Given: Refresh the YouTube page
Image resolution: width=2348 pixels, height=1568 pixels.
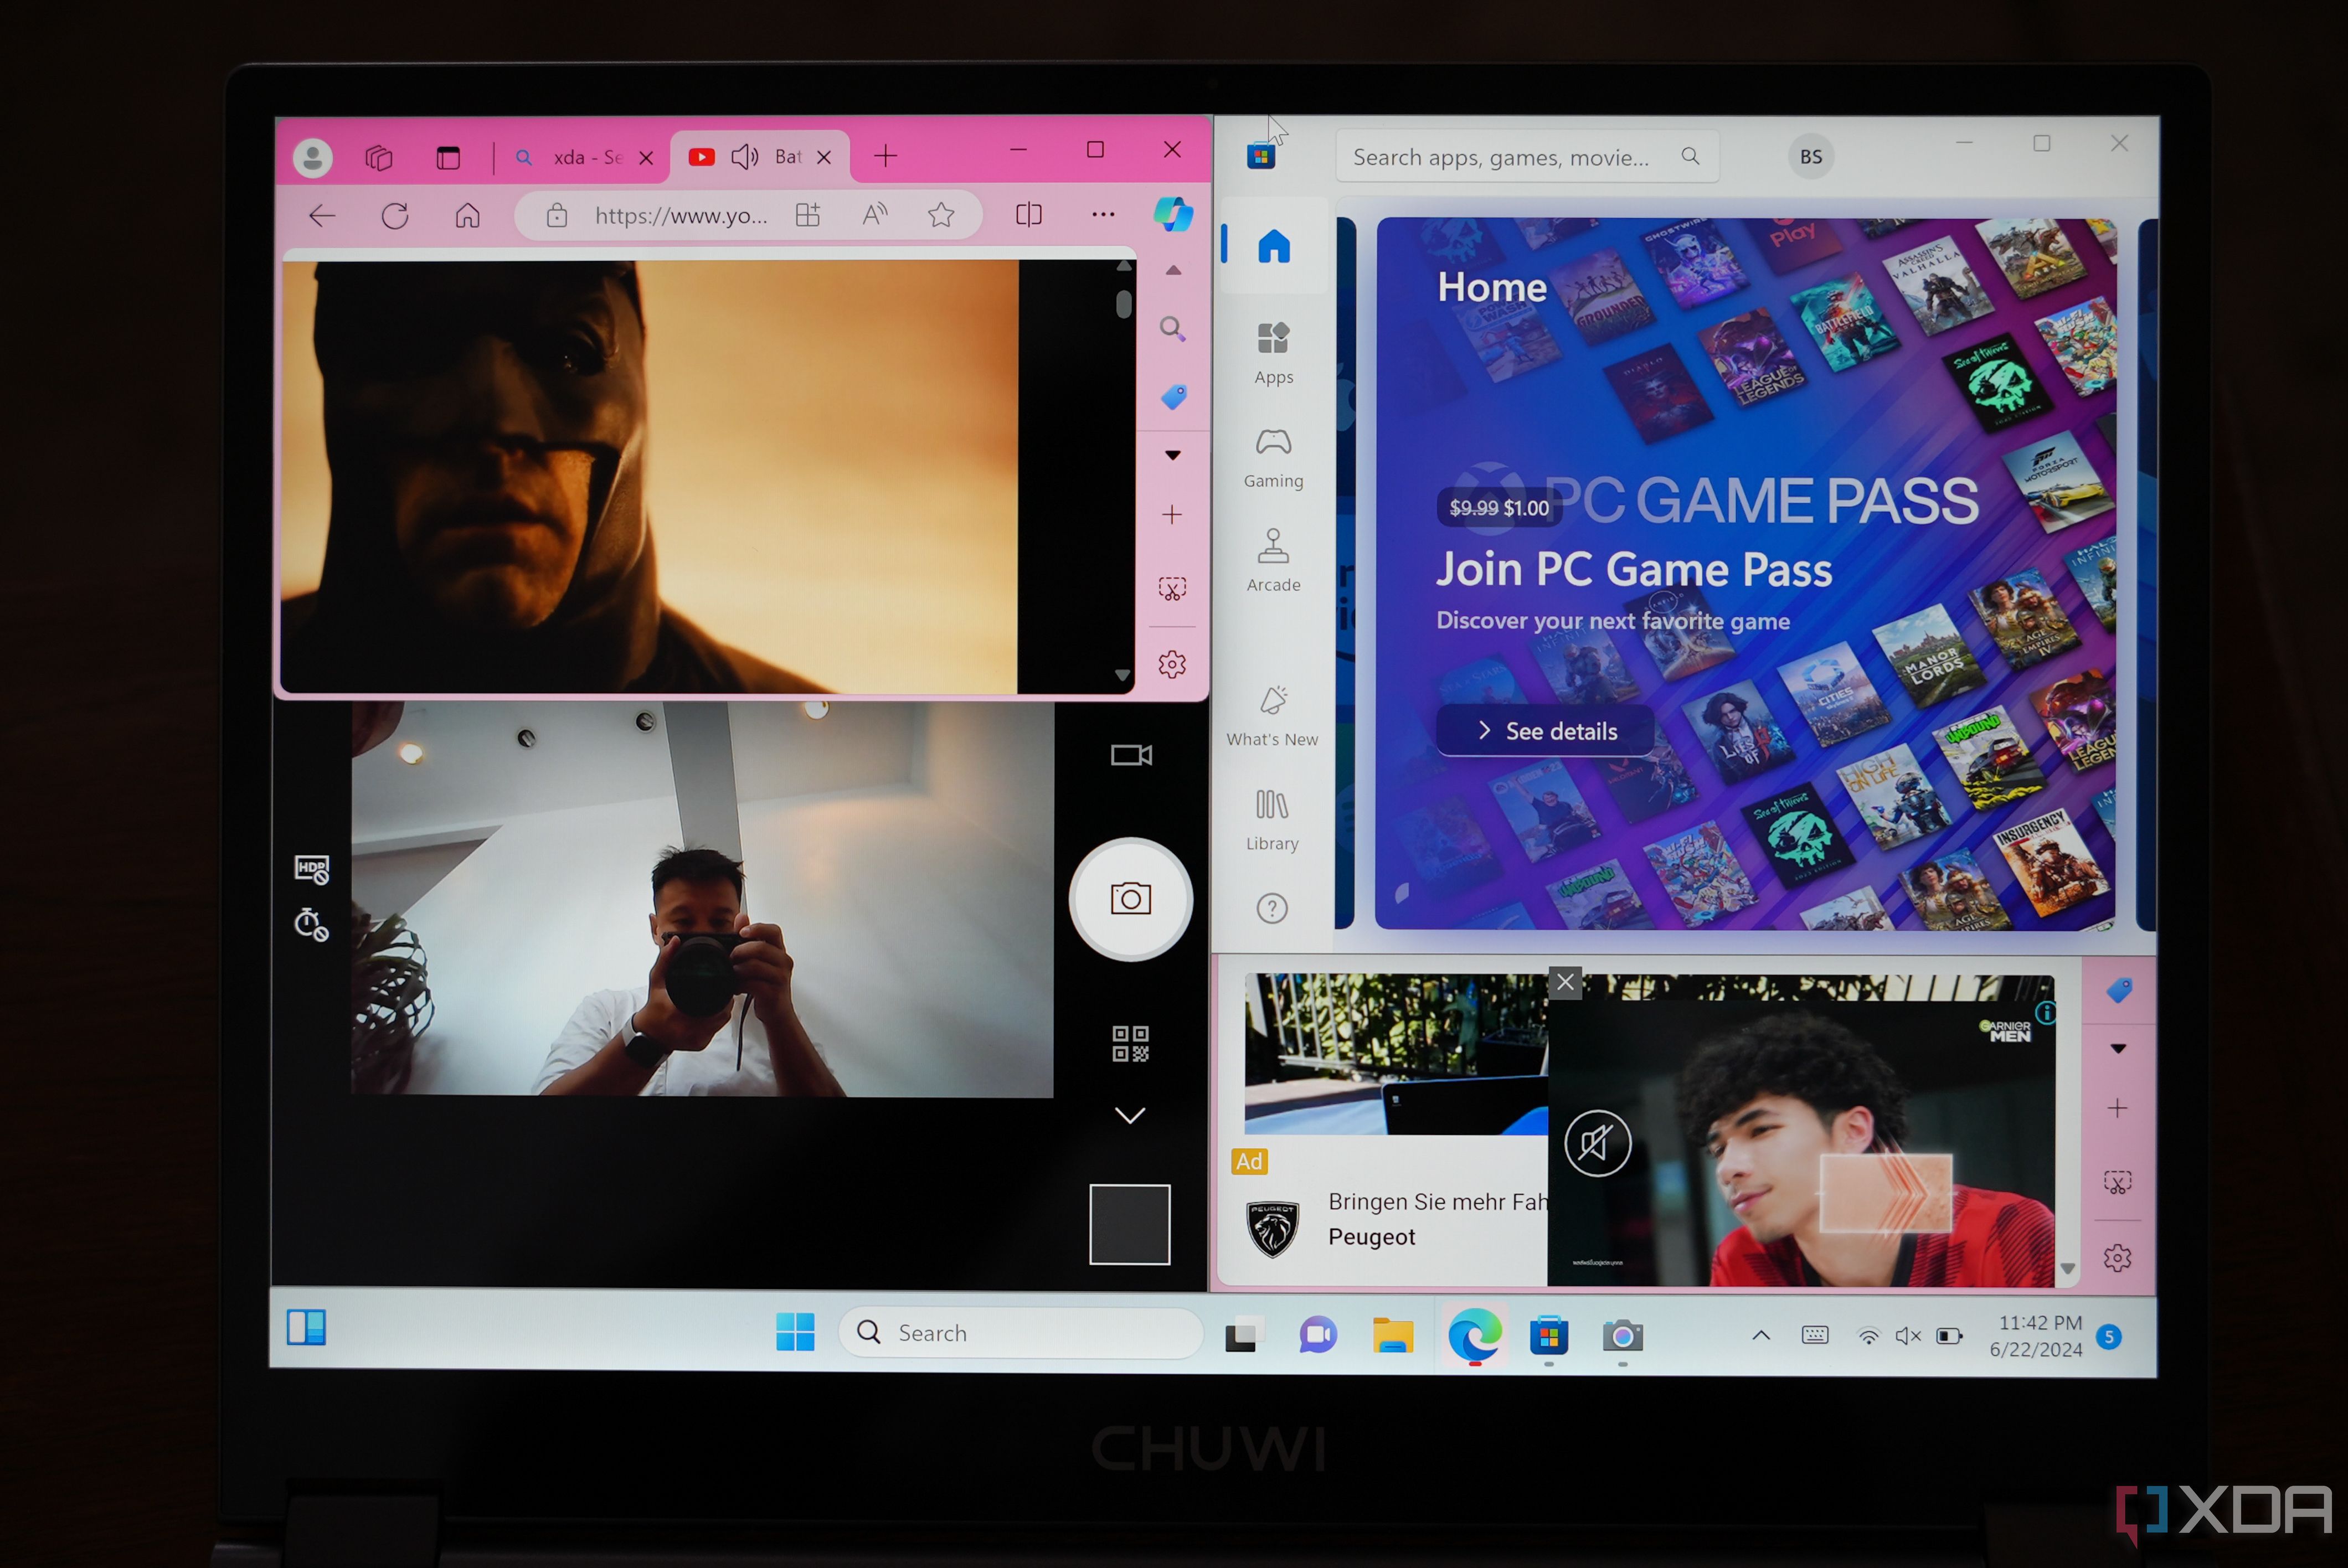Looking at the screenshot, I should (395, 215).
